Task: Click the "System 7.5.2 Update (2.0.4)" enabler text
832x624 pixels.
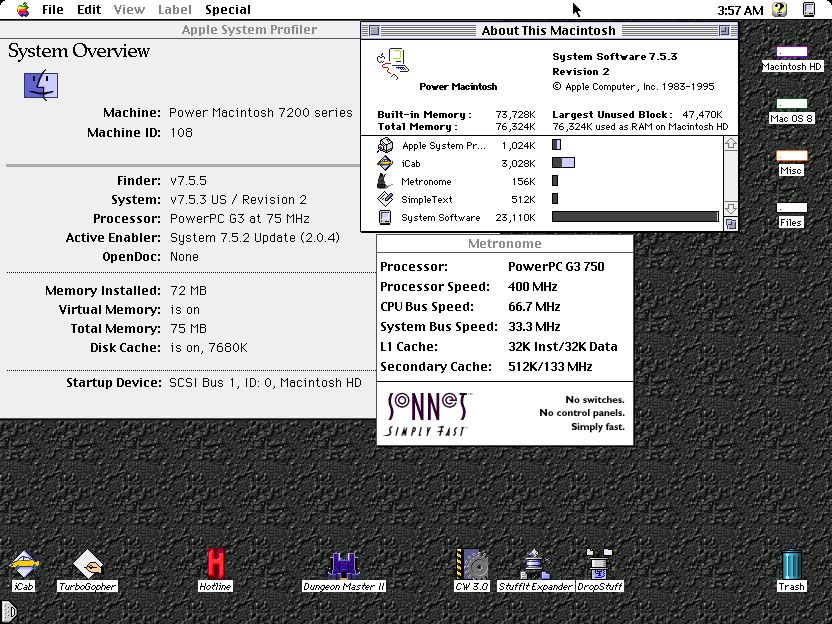Action: coord(255,238)
